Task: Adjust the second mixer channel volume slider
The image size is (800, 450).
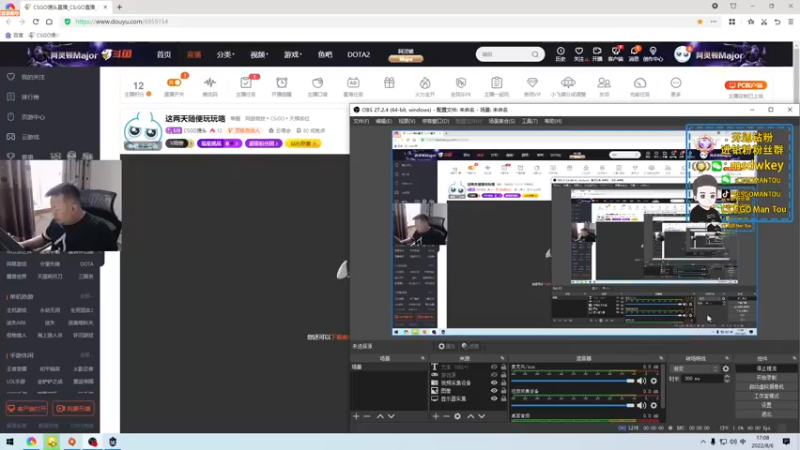Action: [573, 405]
